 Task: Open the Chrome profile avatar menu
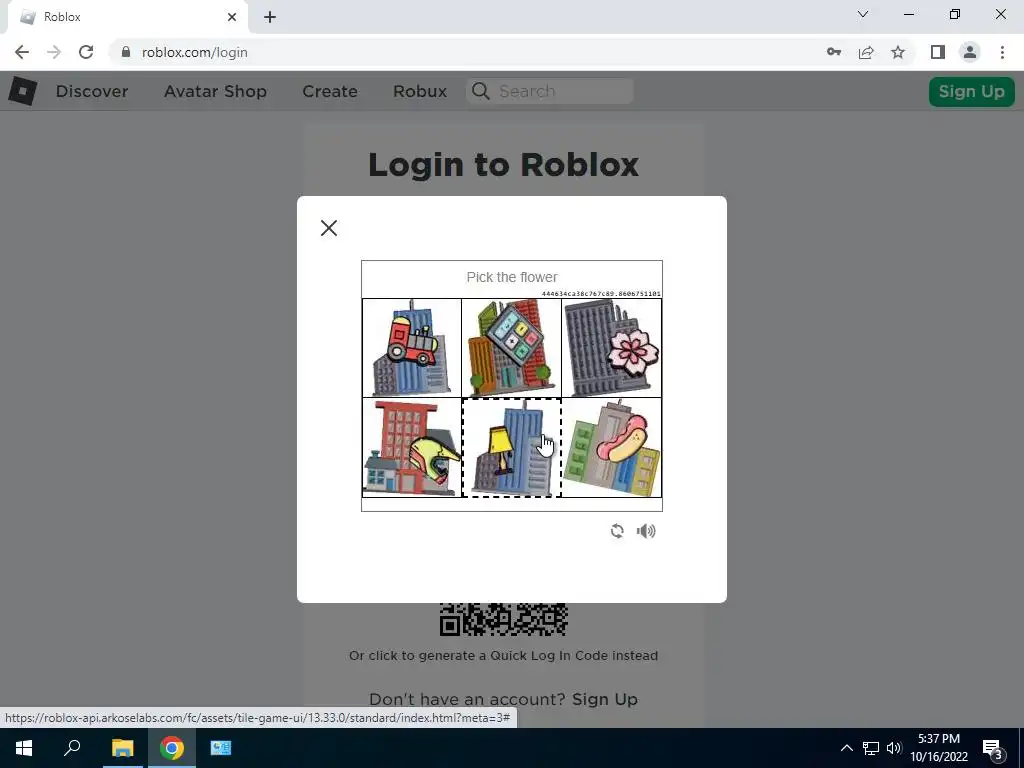point(970,52)
